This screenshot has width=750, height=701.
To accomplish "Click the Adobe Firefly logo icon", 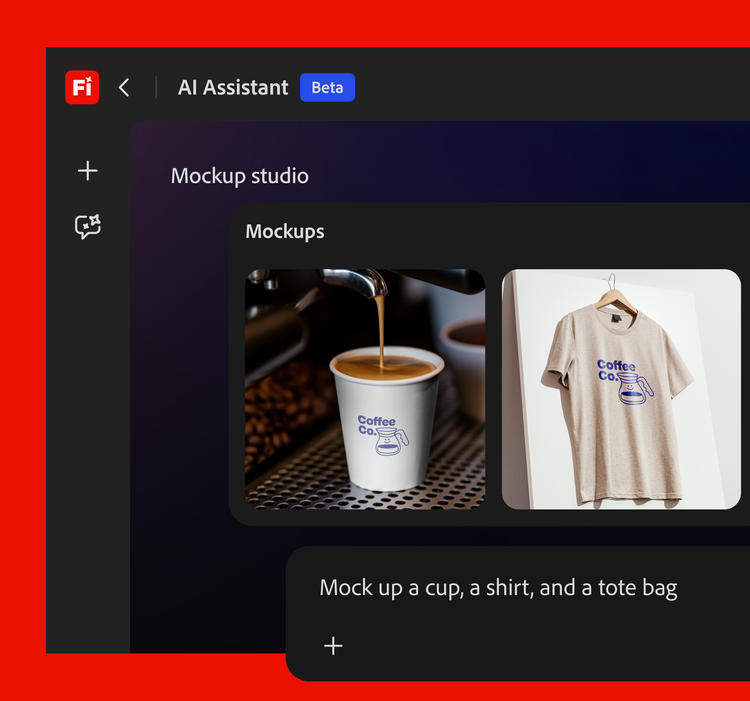I will pos(82,87).
